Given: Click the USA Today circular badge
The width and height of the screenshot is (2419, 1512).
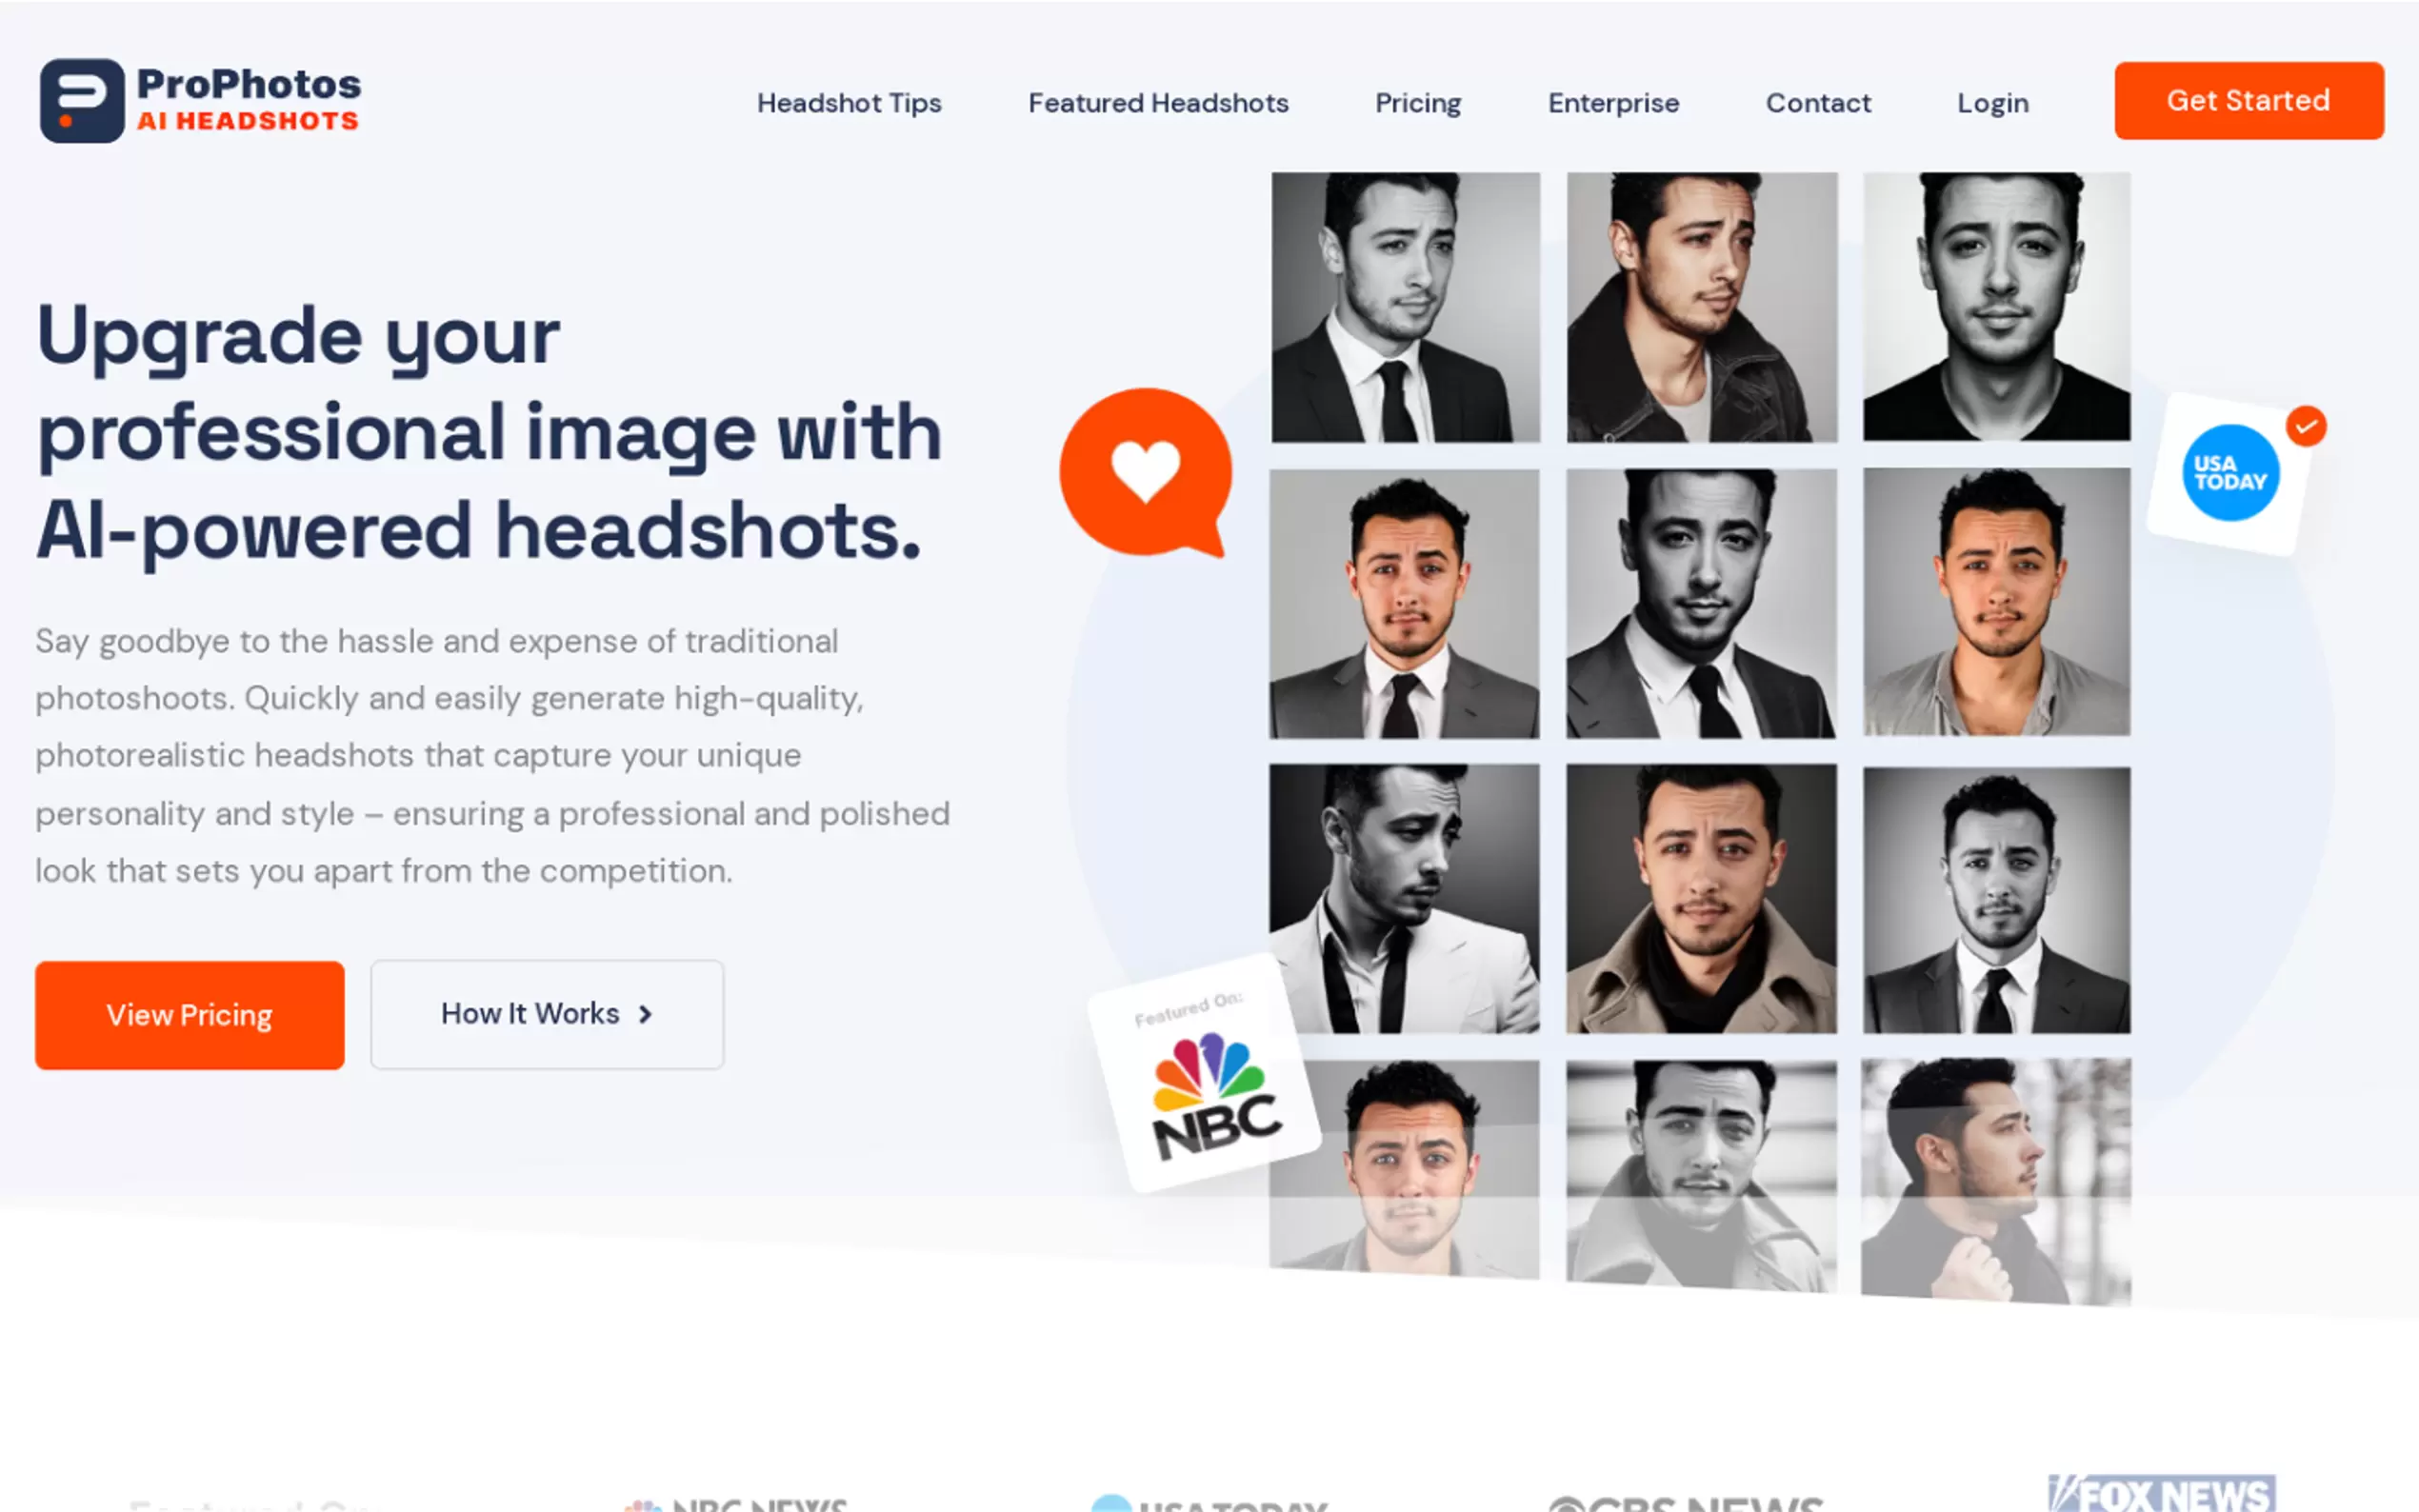Looking at the screenshot, I should pos(2230,473).
